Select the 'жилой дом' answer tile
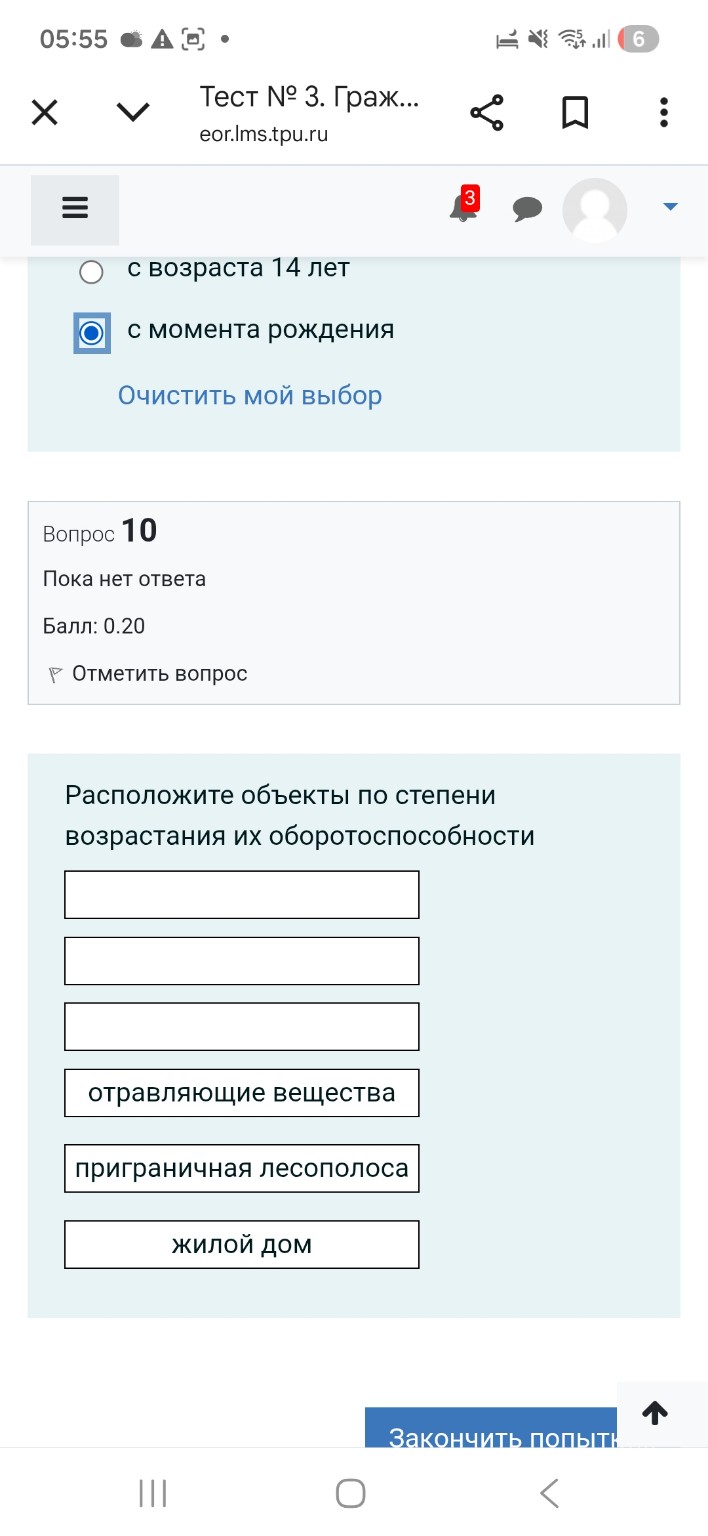The image size is (708, 1536). pyautogui.click(x=241, y=1244)
